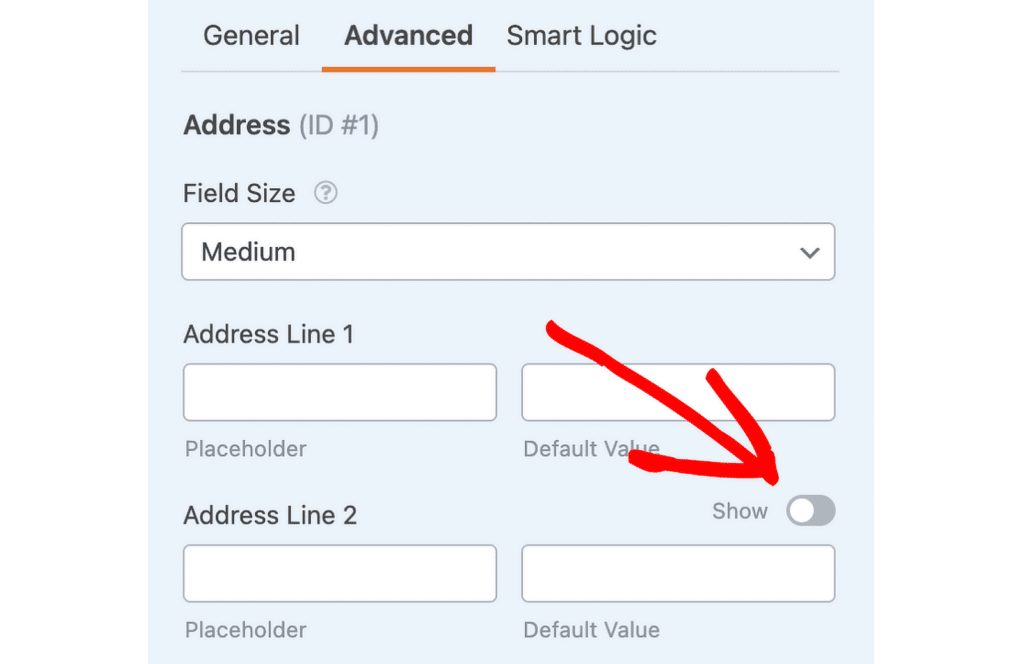Screen dimensions: 1024x664
Task: Open the Smart Logic tab
Action: coord(581,35)
